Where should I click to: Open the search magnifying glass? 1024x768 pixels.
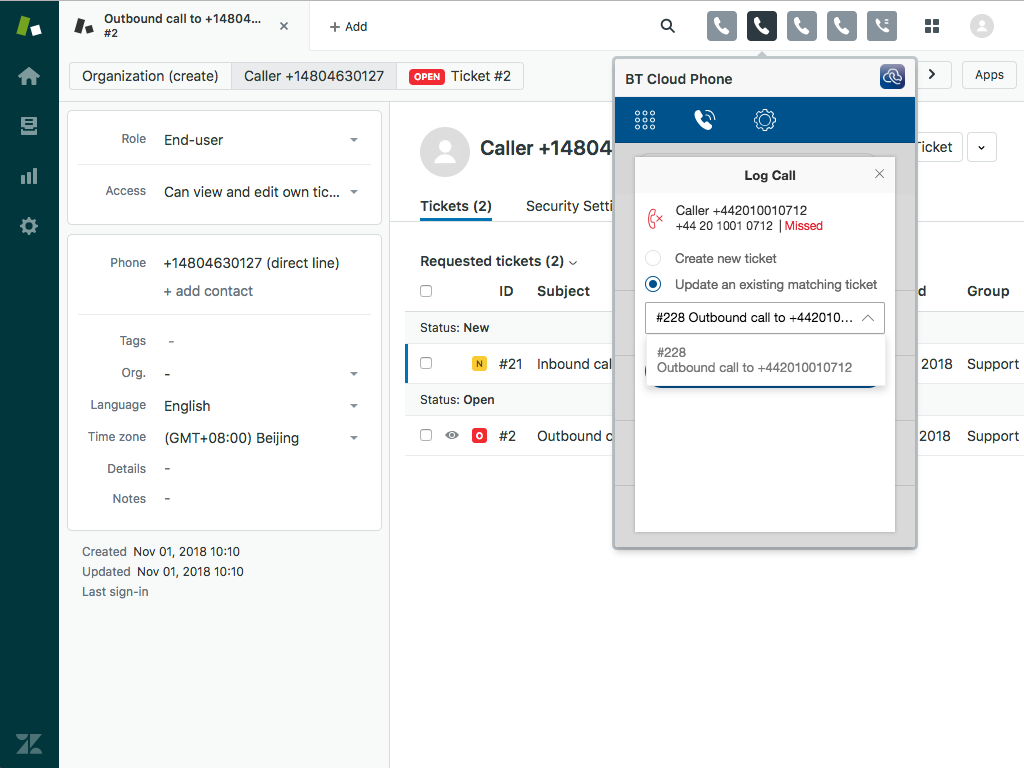[667, 26]
